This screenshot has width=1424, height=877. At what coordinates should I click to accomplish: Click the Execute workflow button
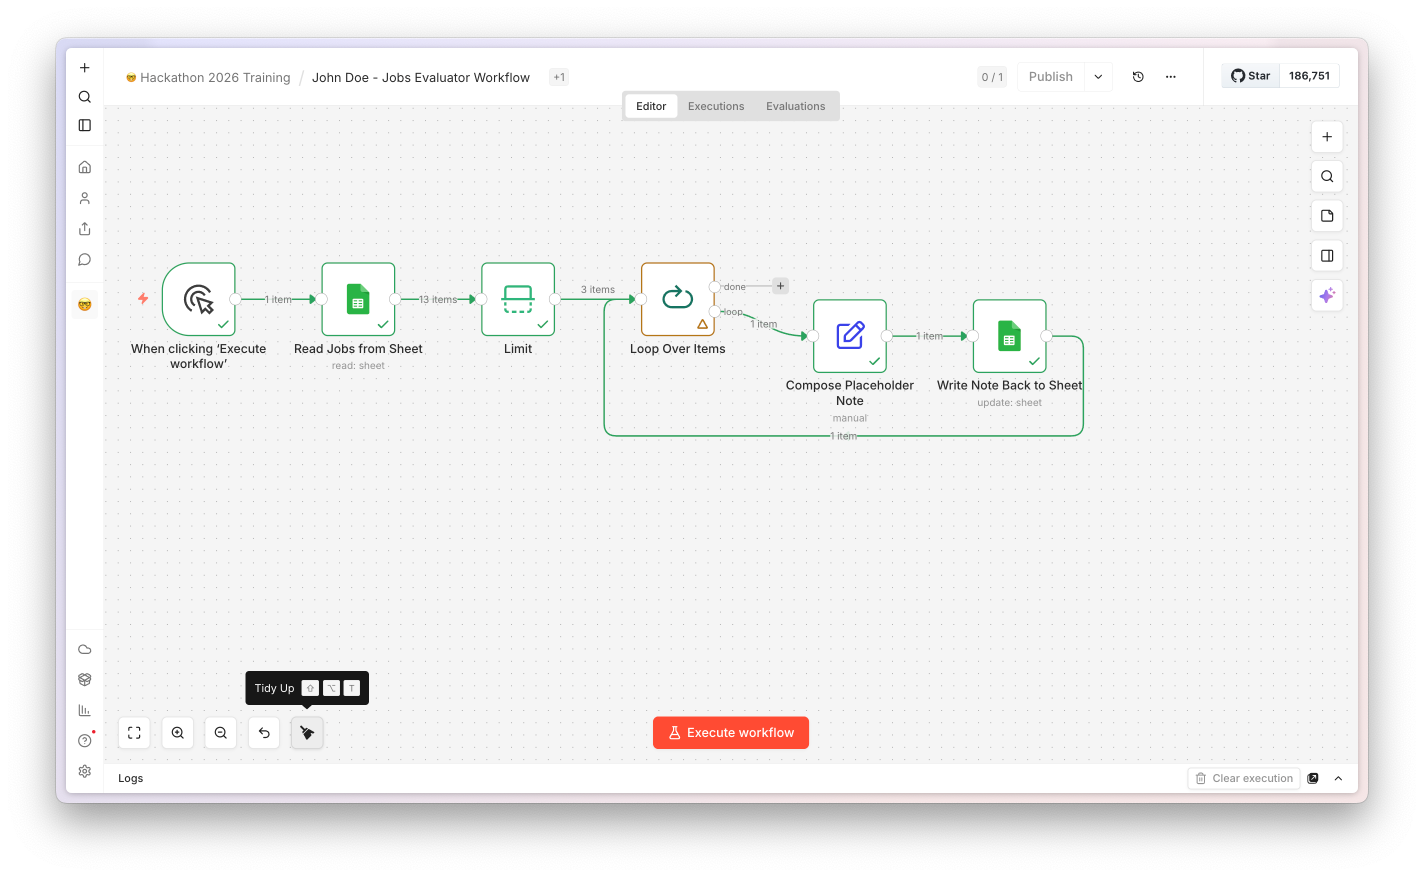[731, 733]
